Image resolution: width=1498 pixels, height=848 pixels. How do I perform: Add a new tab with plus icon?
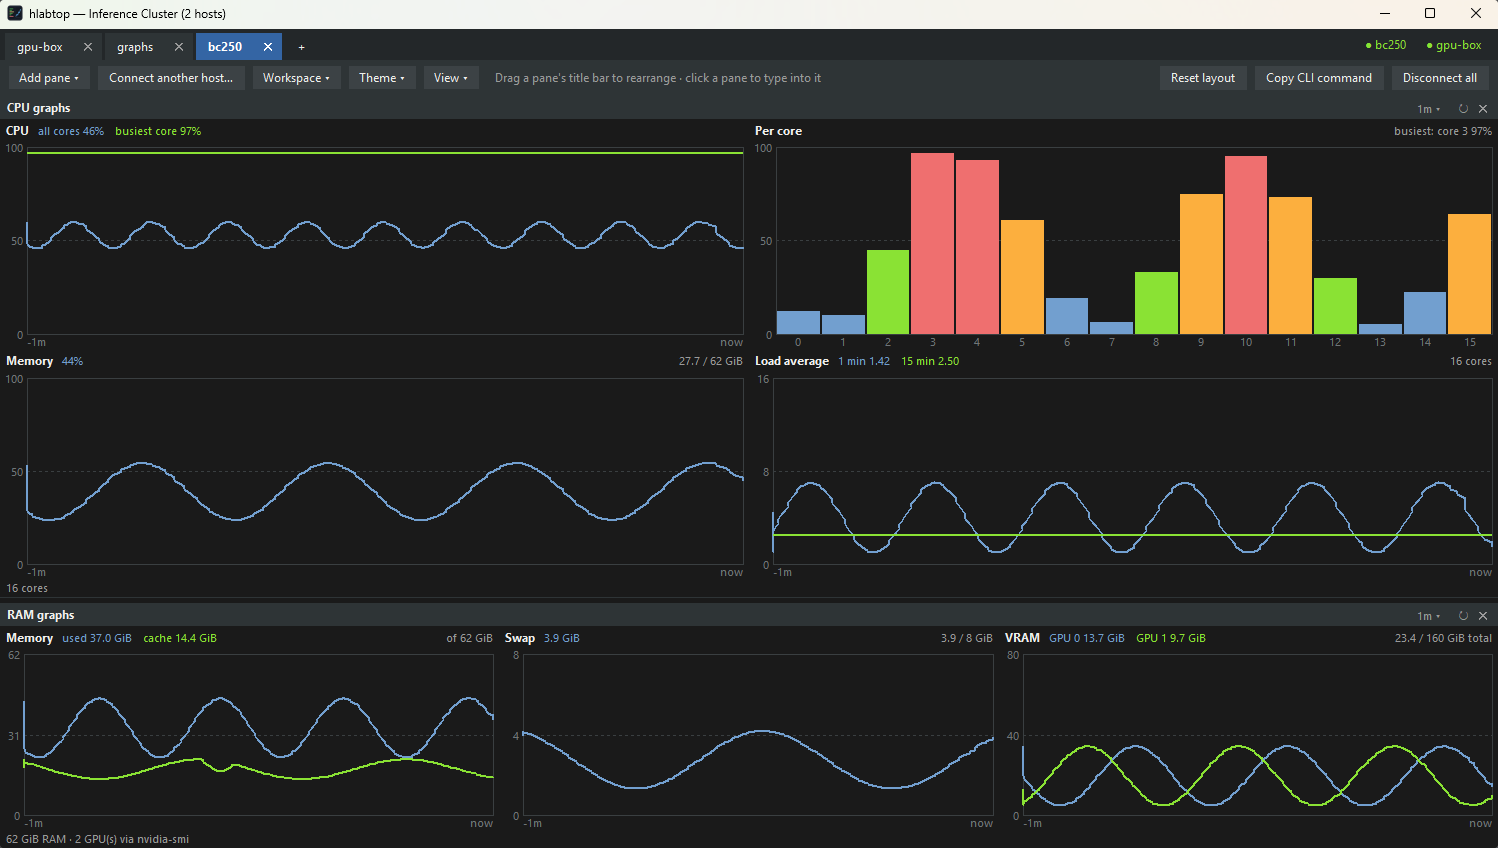pyautogui.click(x=301, y=47)
